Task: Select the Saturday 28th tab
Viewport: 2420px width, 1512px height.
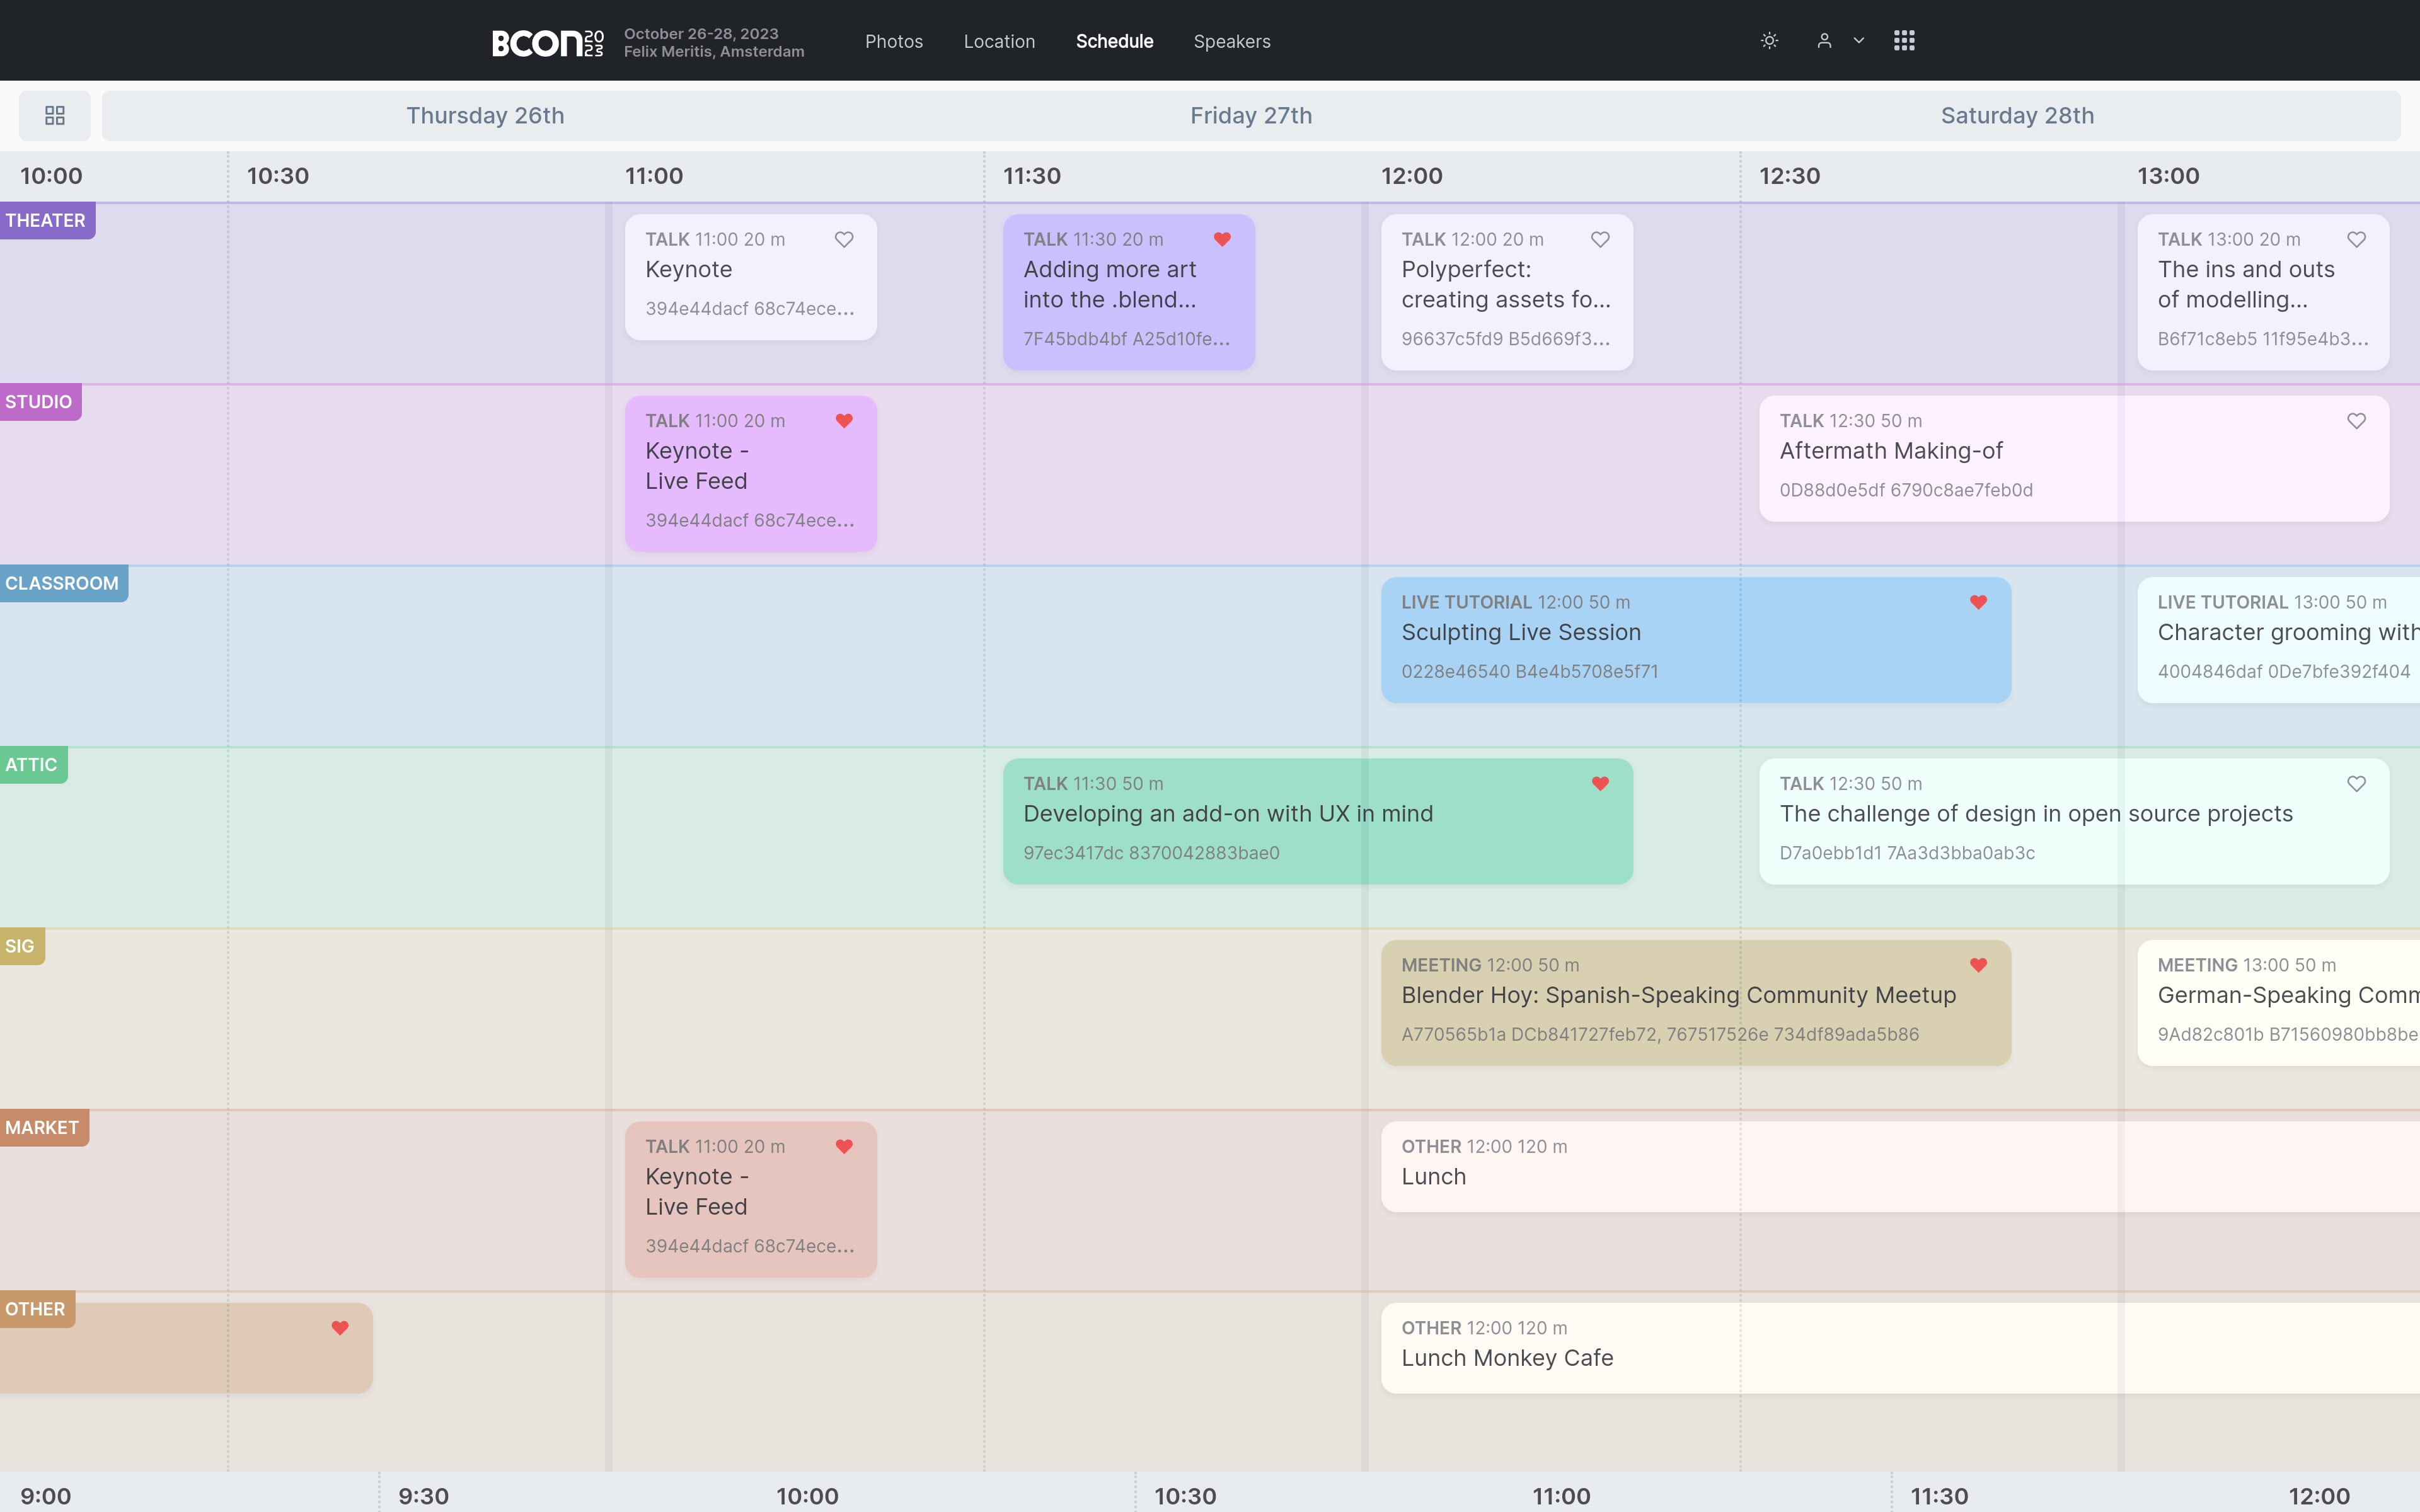Action: pos(2017,116)
